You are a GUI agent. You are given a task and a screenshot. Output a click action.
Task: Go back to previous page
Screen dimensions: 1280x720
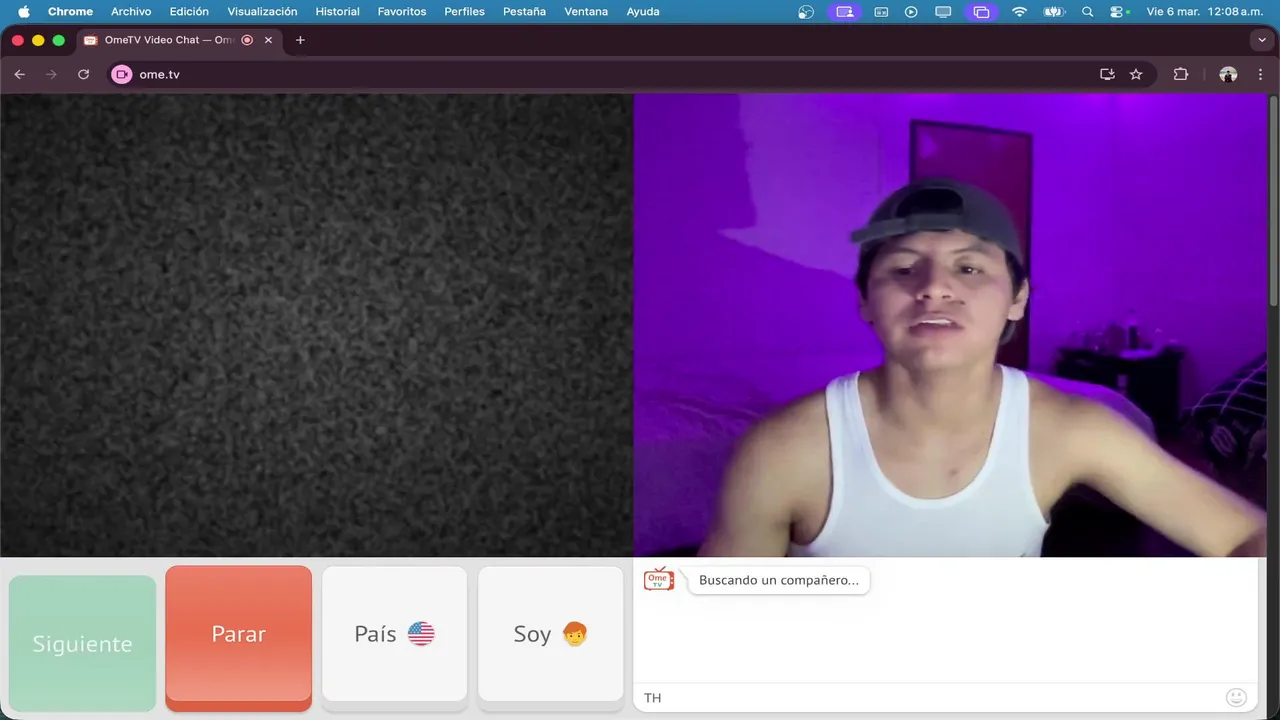20,74
